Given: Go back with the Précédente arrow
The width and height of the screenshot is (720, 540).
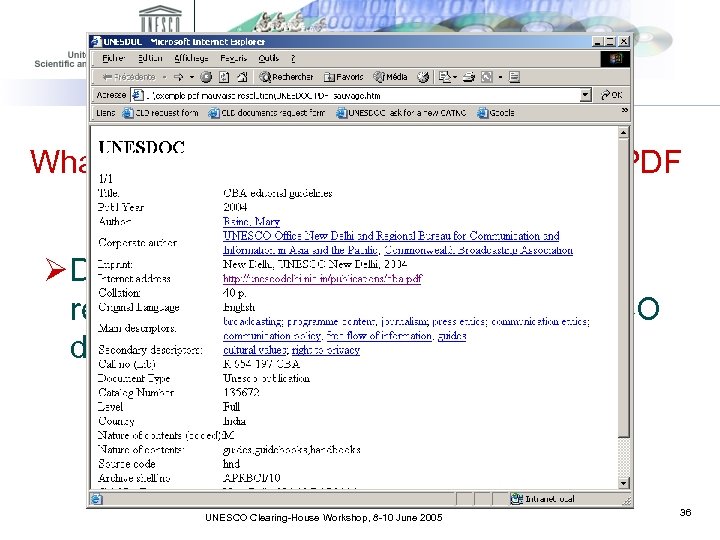Looking at the screenshot, I should (129, 77).
